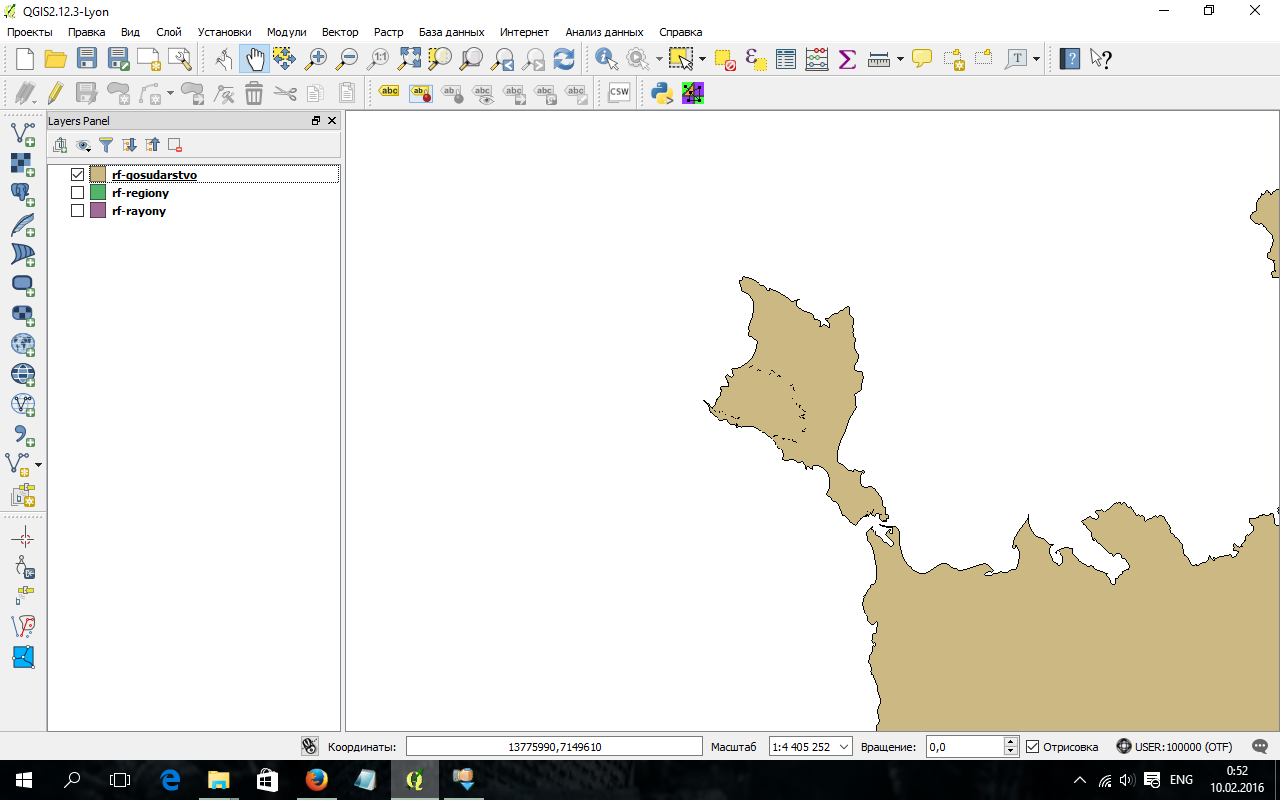Toggle the Отрисовка render checkbox

pos(1033,747)
